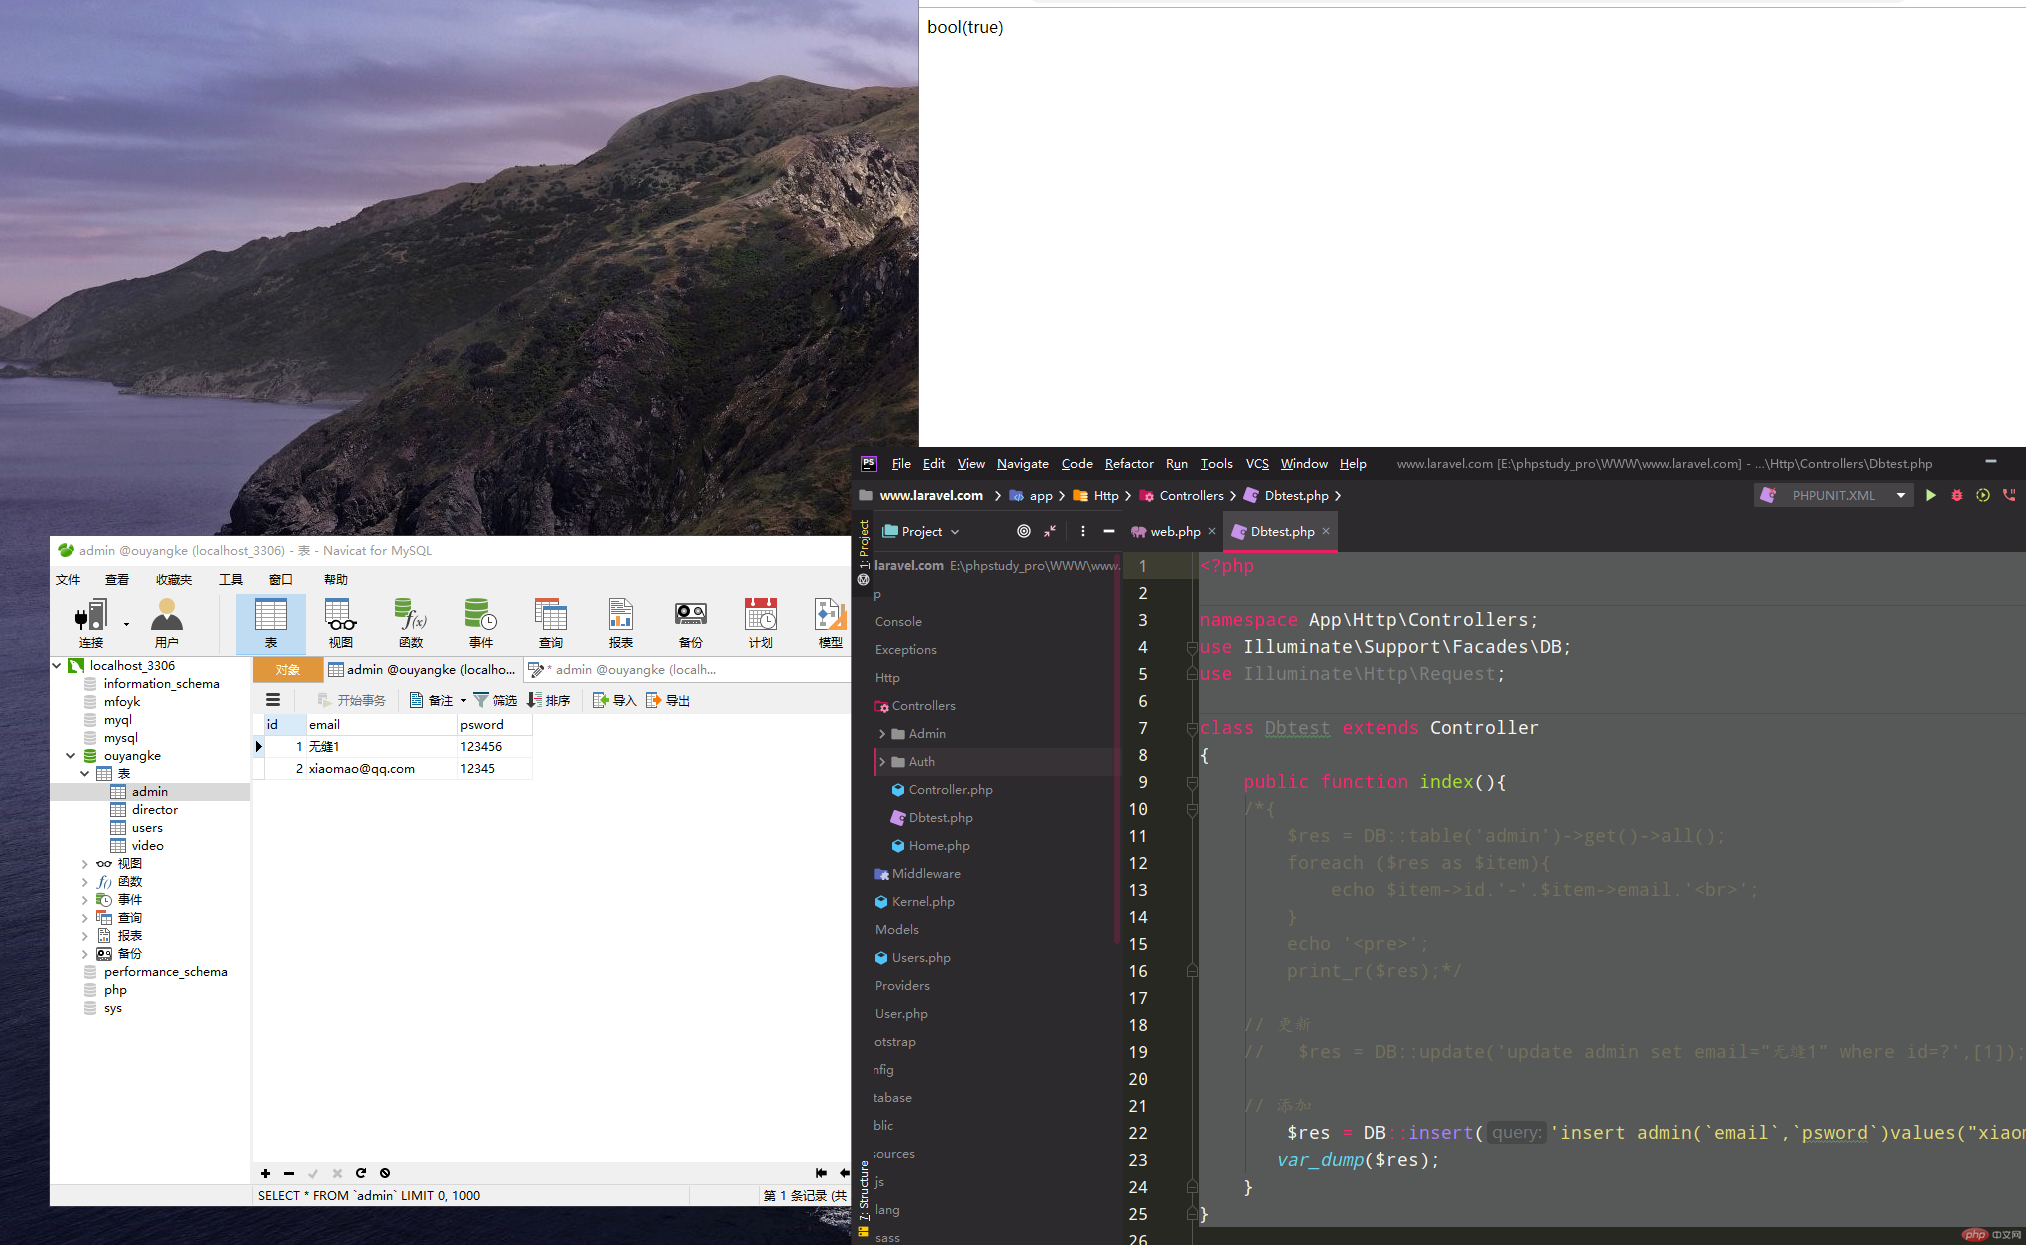Click the Controllers breadcrumb in PhpStorm
The width and height of the screenshot is (2026, 1245).
point(1182,495)
